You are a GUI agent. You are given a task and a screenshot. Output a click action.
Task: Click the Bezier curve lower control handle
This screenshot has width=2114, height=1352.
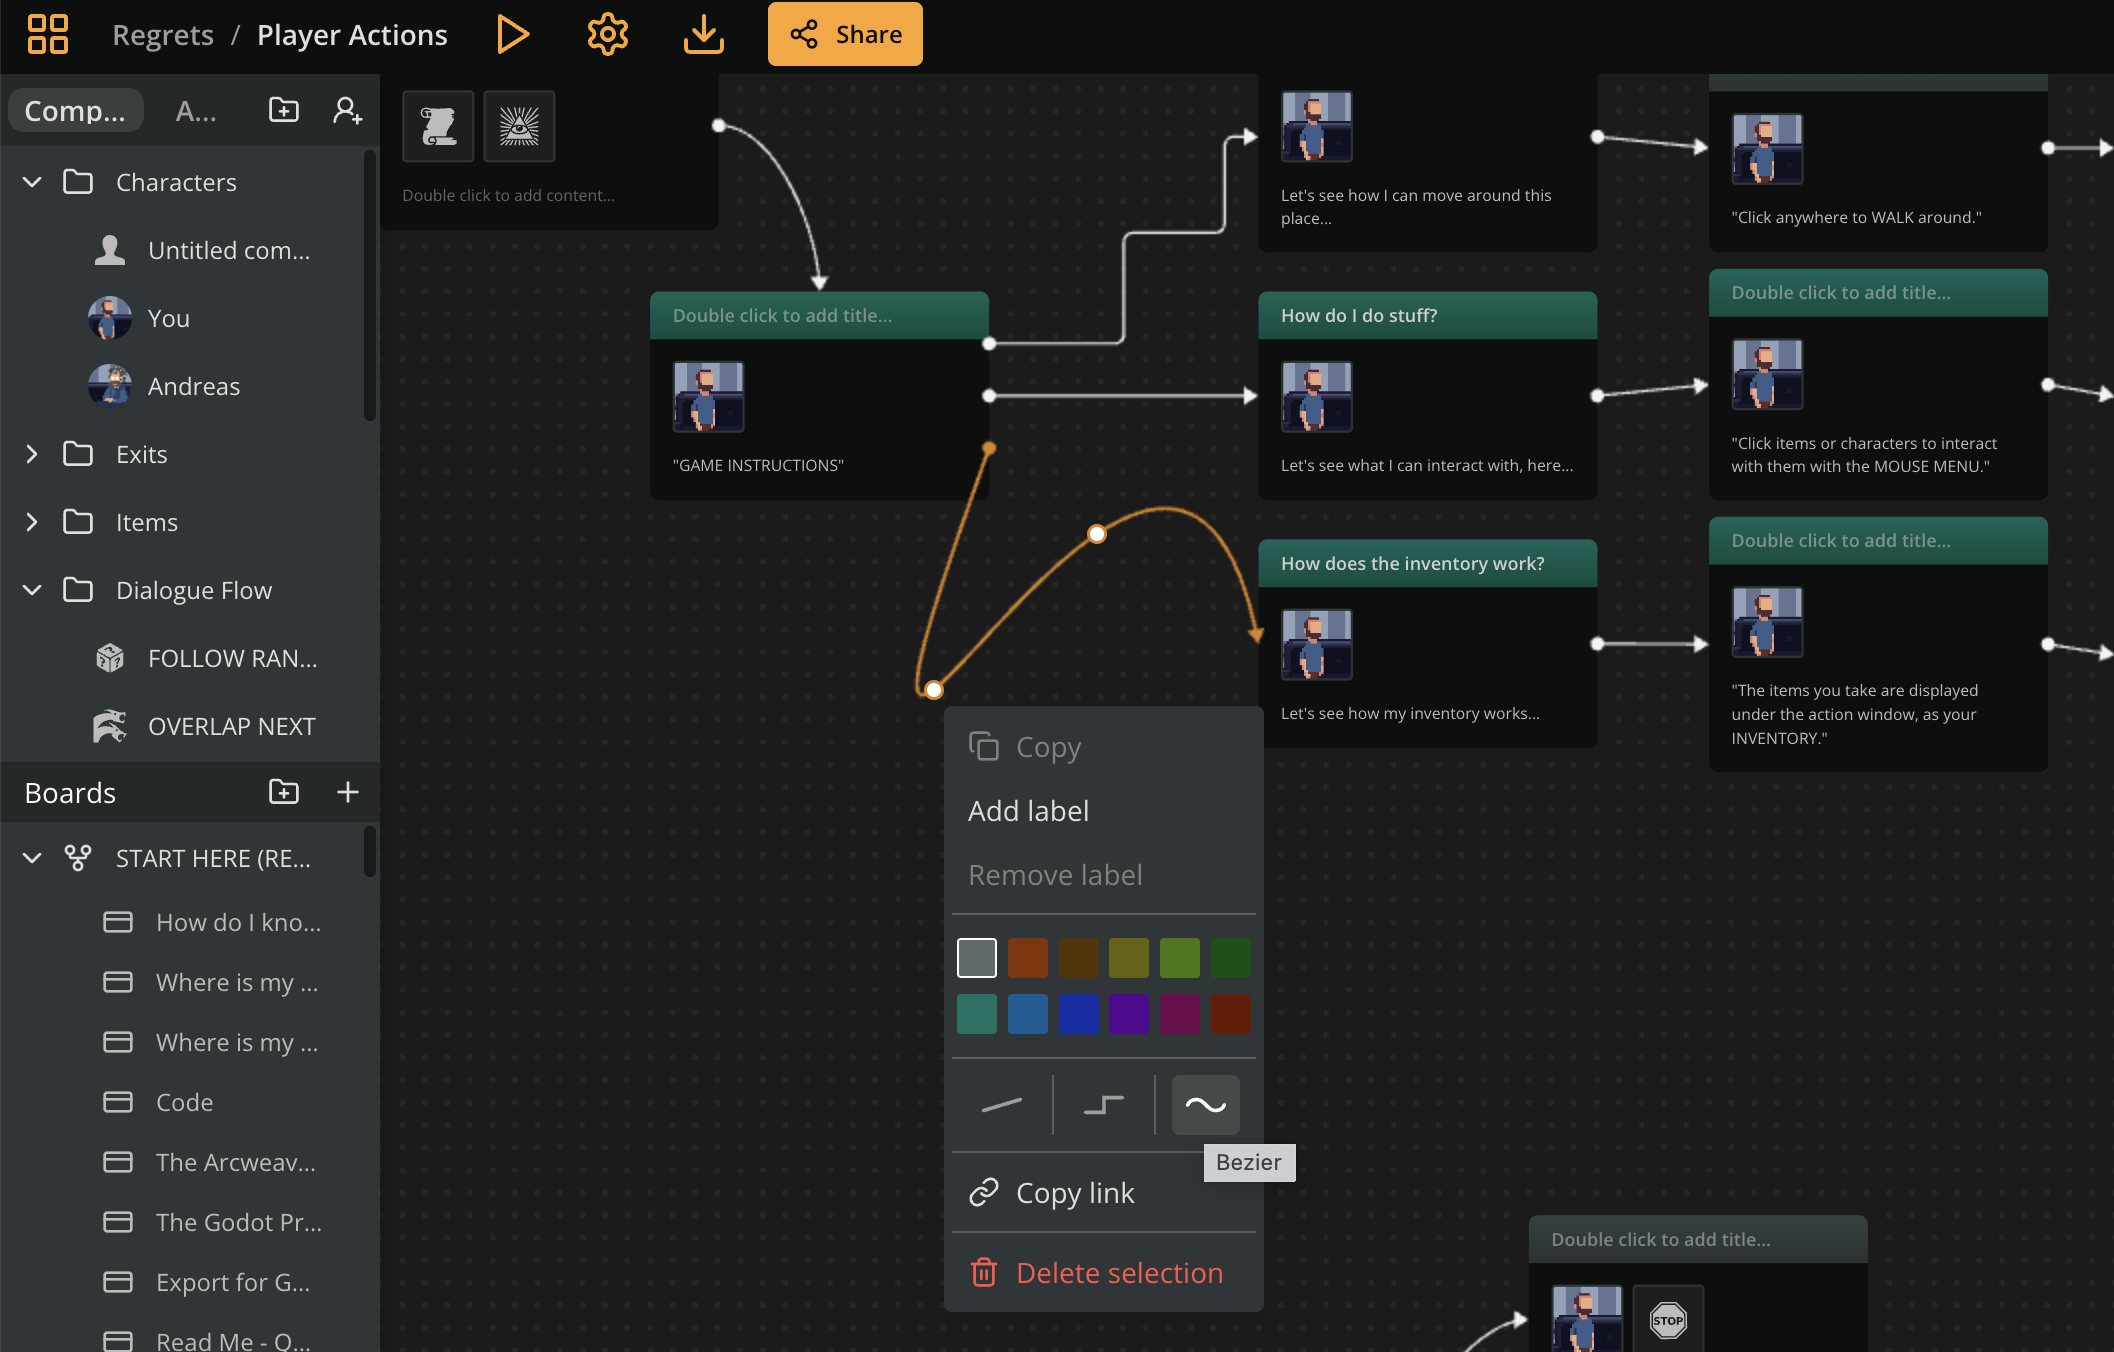933,690
